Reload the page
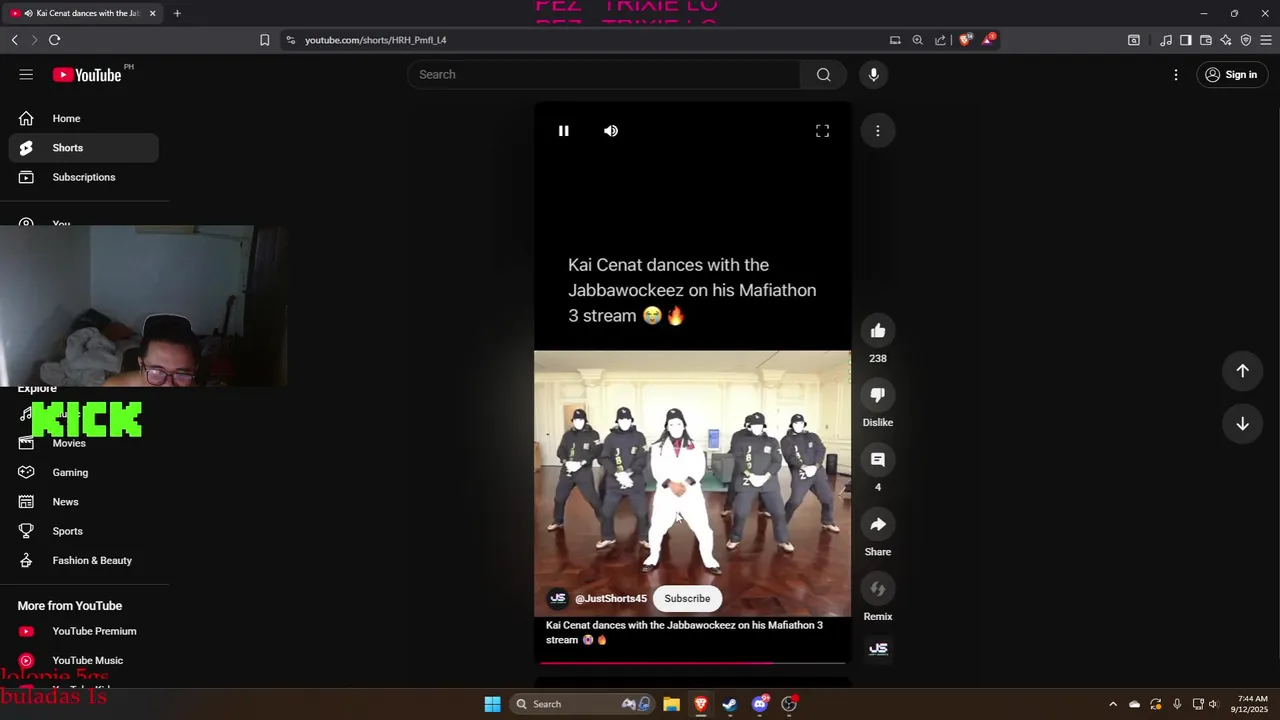 pos(54,40)
